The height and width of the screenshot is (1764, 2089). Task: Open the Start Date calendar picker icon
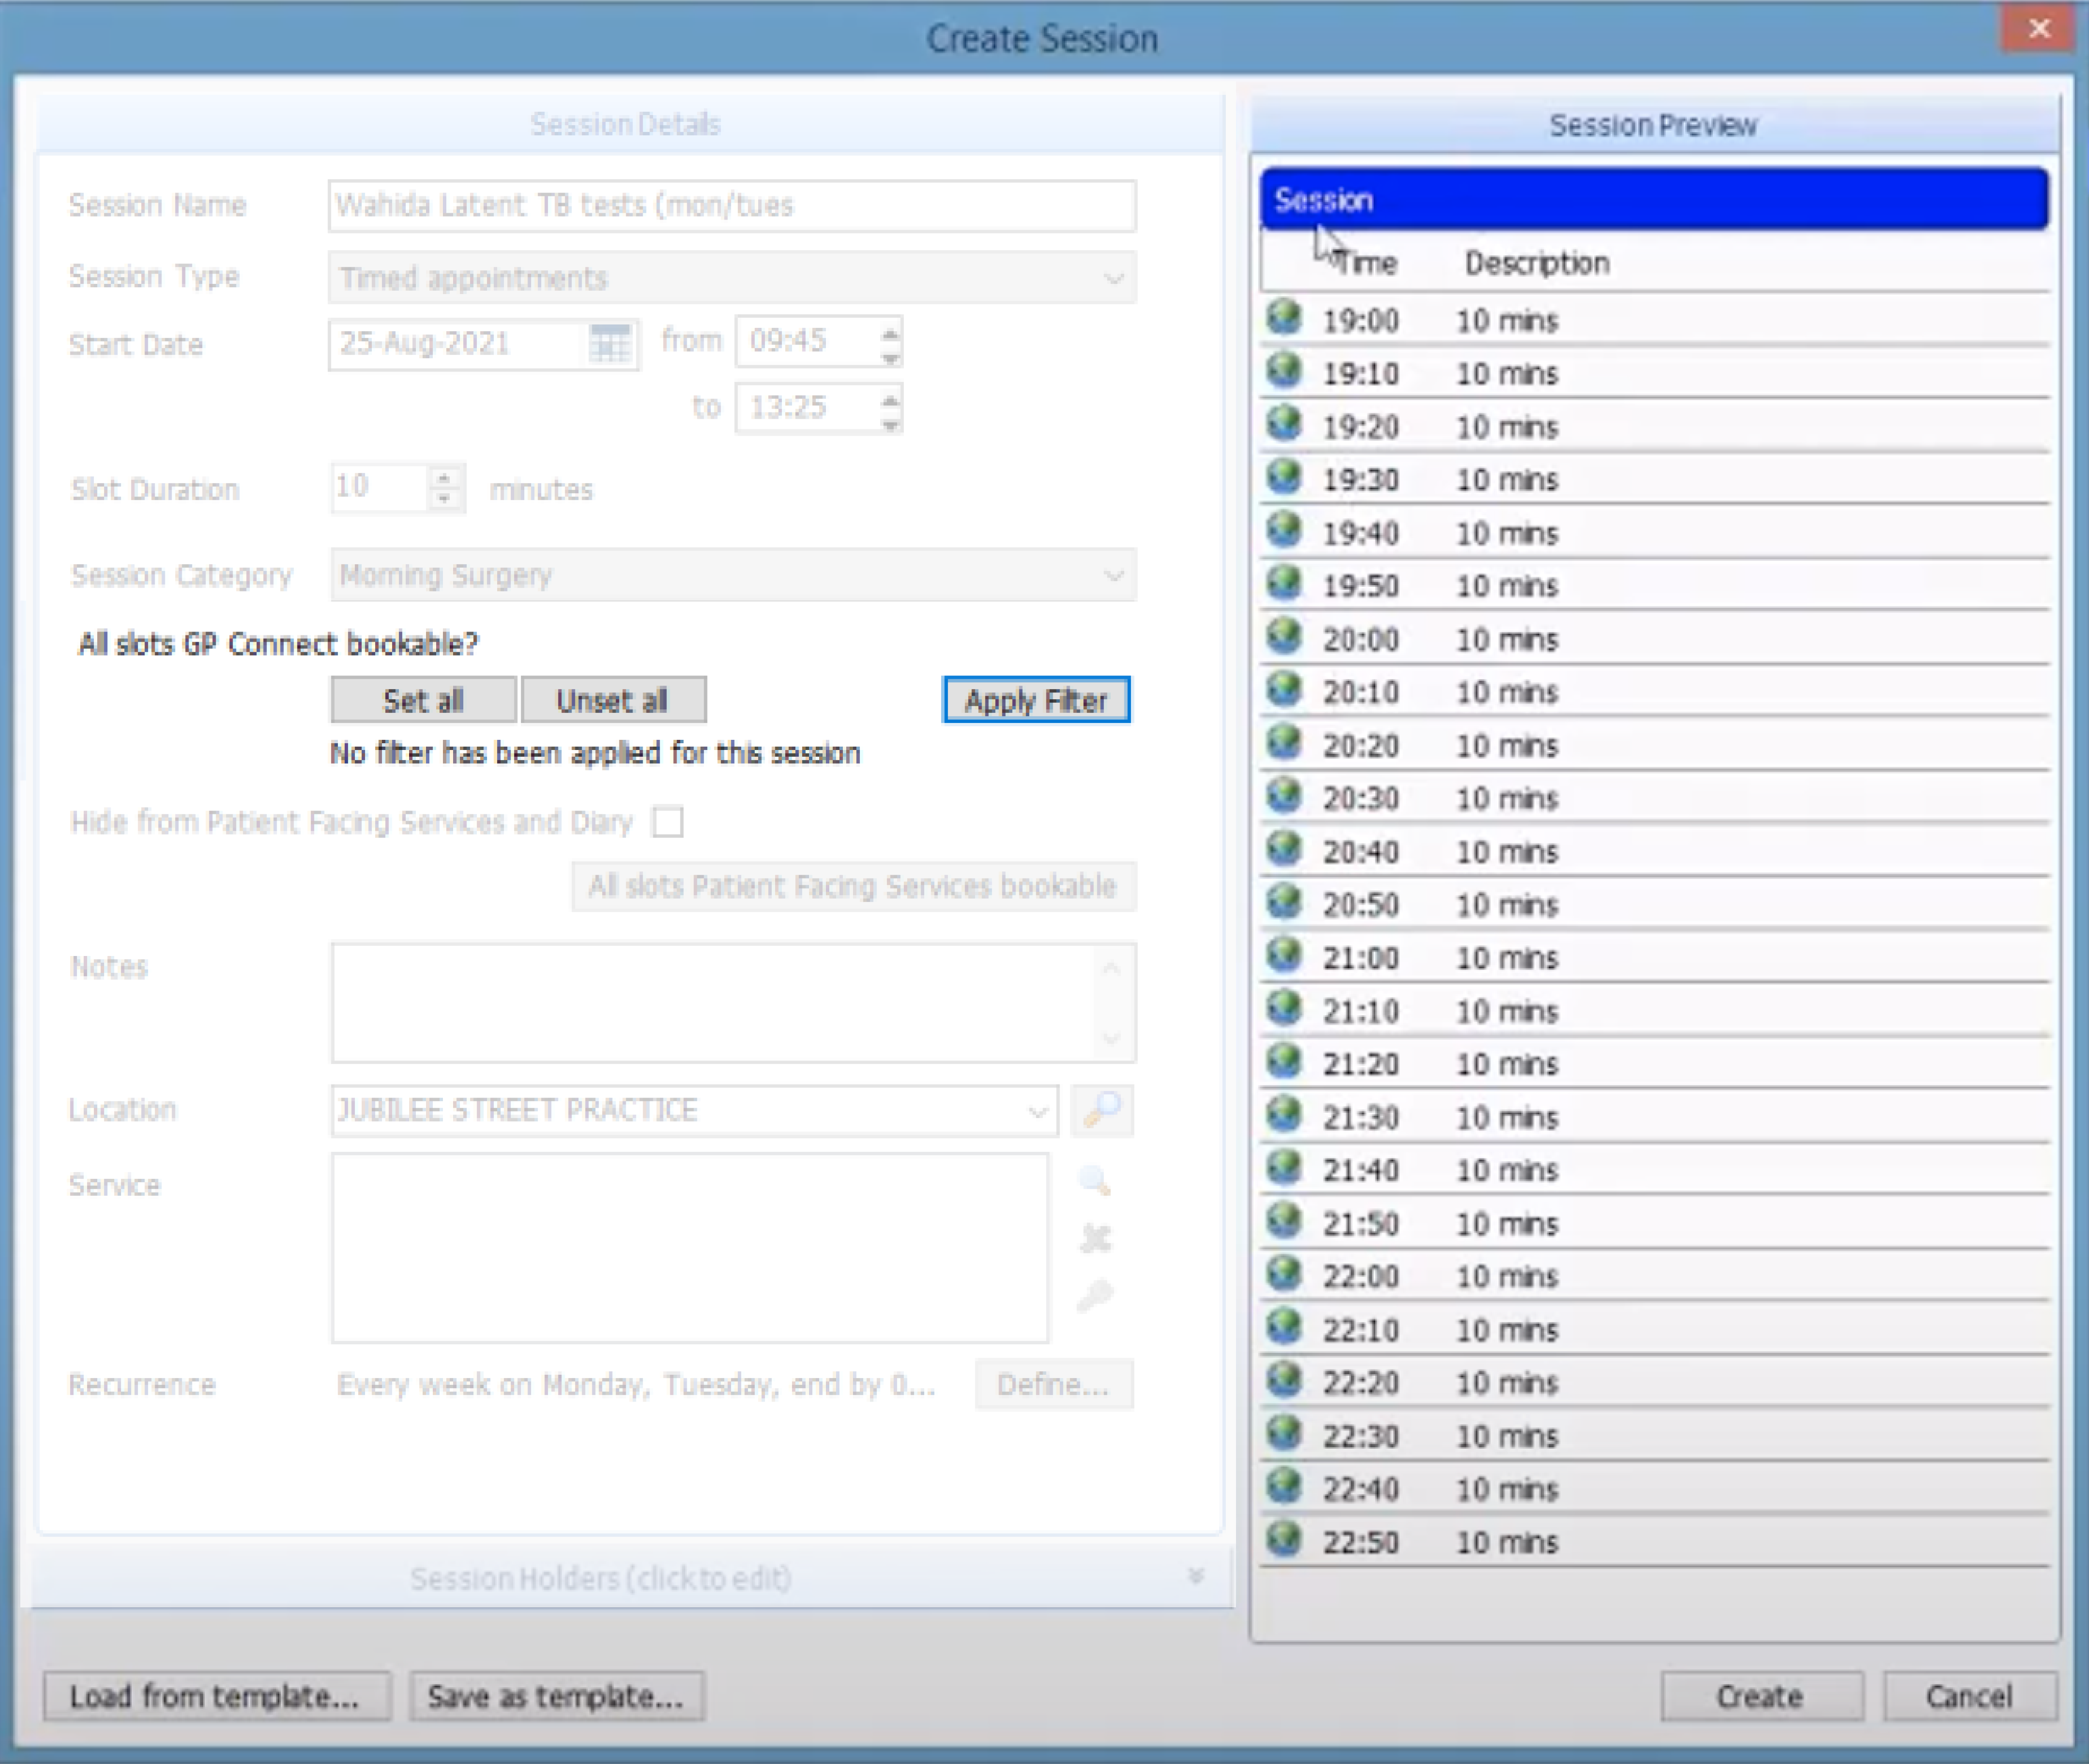(610, 344)
